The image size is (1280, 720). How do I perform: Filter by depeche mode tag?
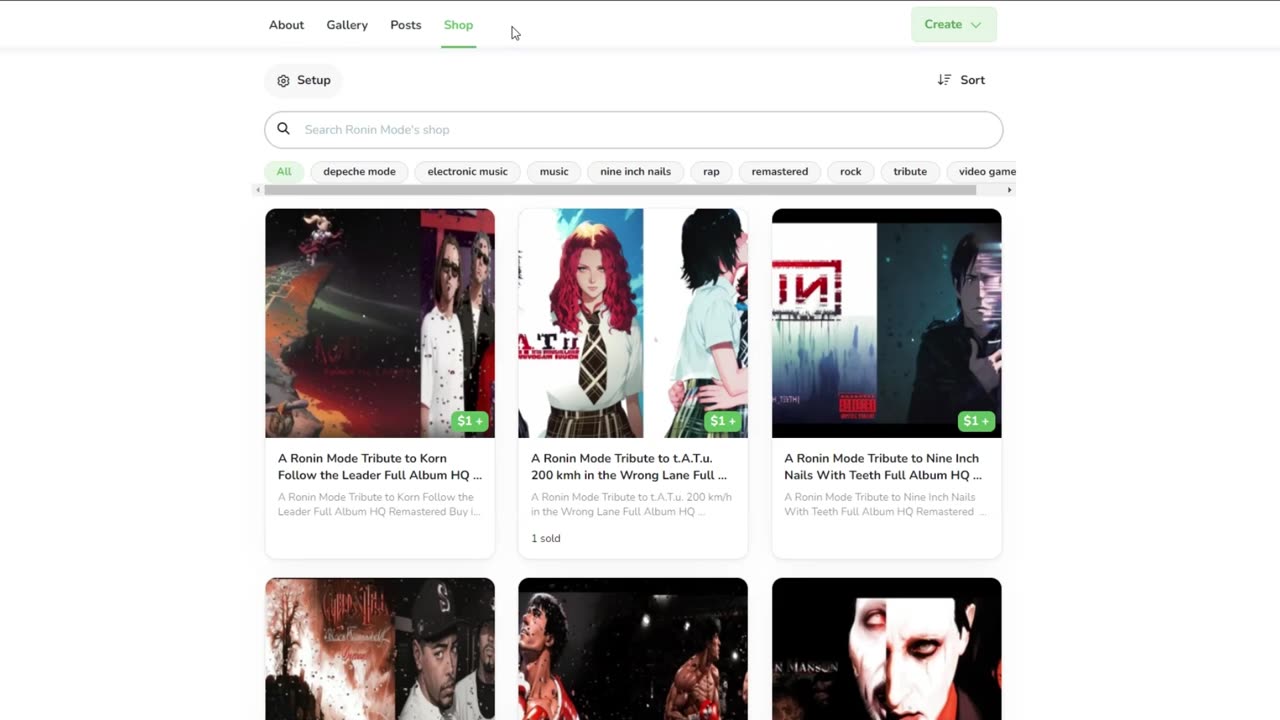[359, 172]
